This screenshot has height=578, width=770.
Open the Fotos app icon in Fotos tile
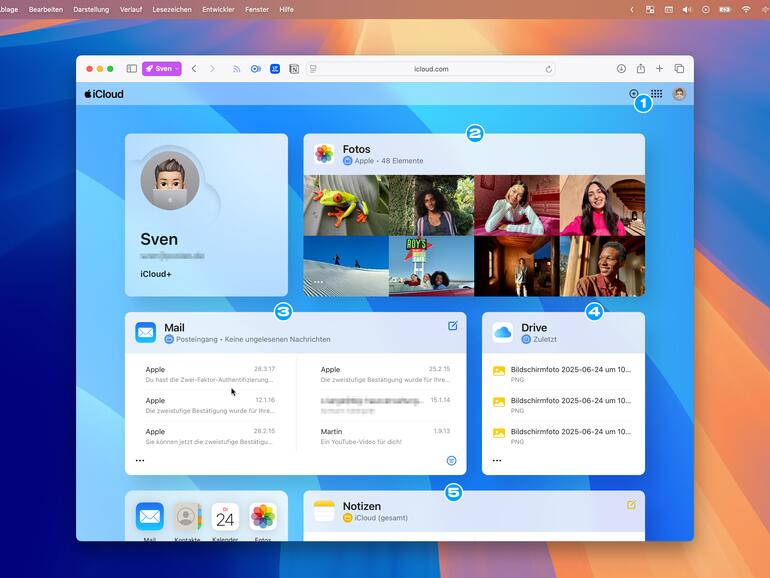pos(324,154)
